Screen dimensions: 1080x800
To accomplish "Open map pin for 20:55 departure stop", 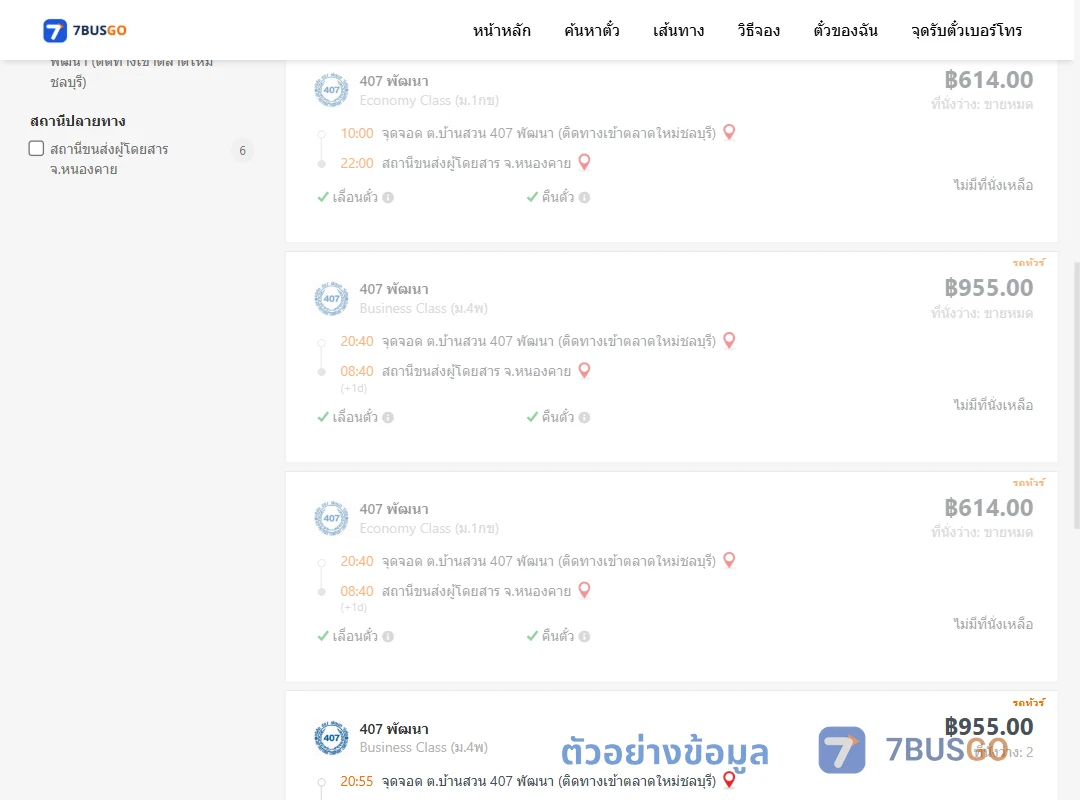I will [x=729, y=780].
